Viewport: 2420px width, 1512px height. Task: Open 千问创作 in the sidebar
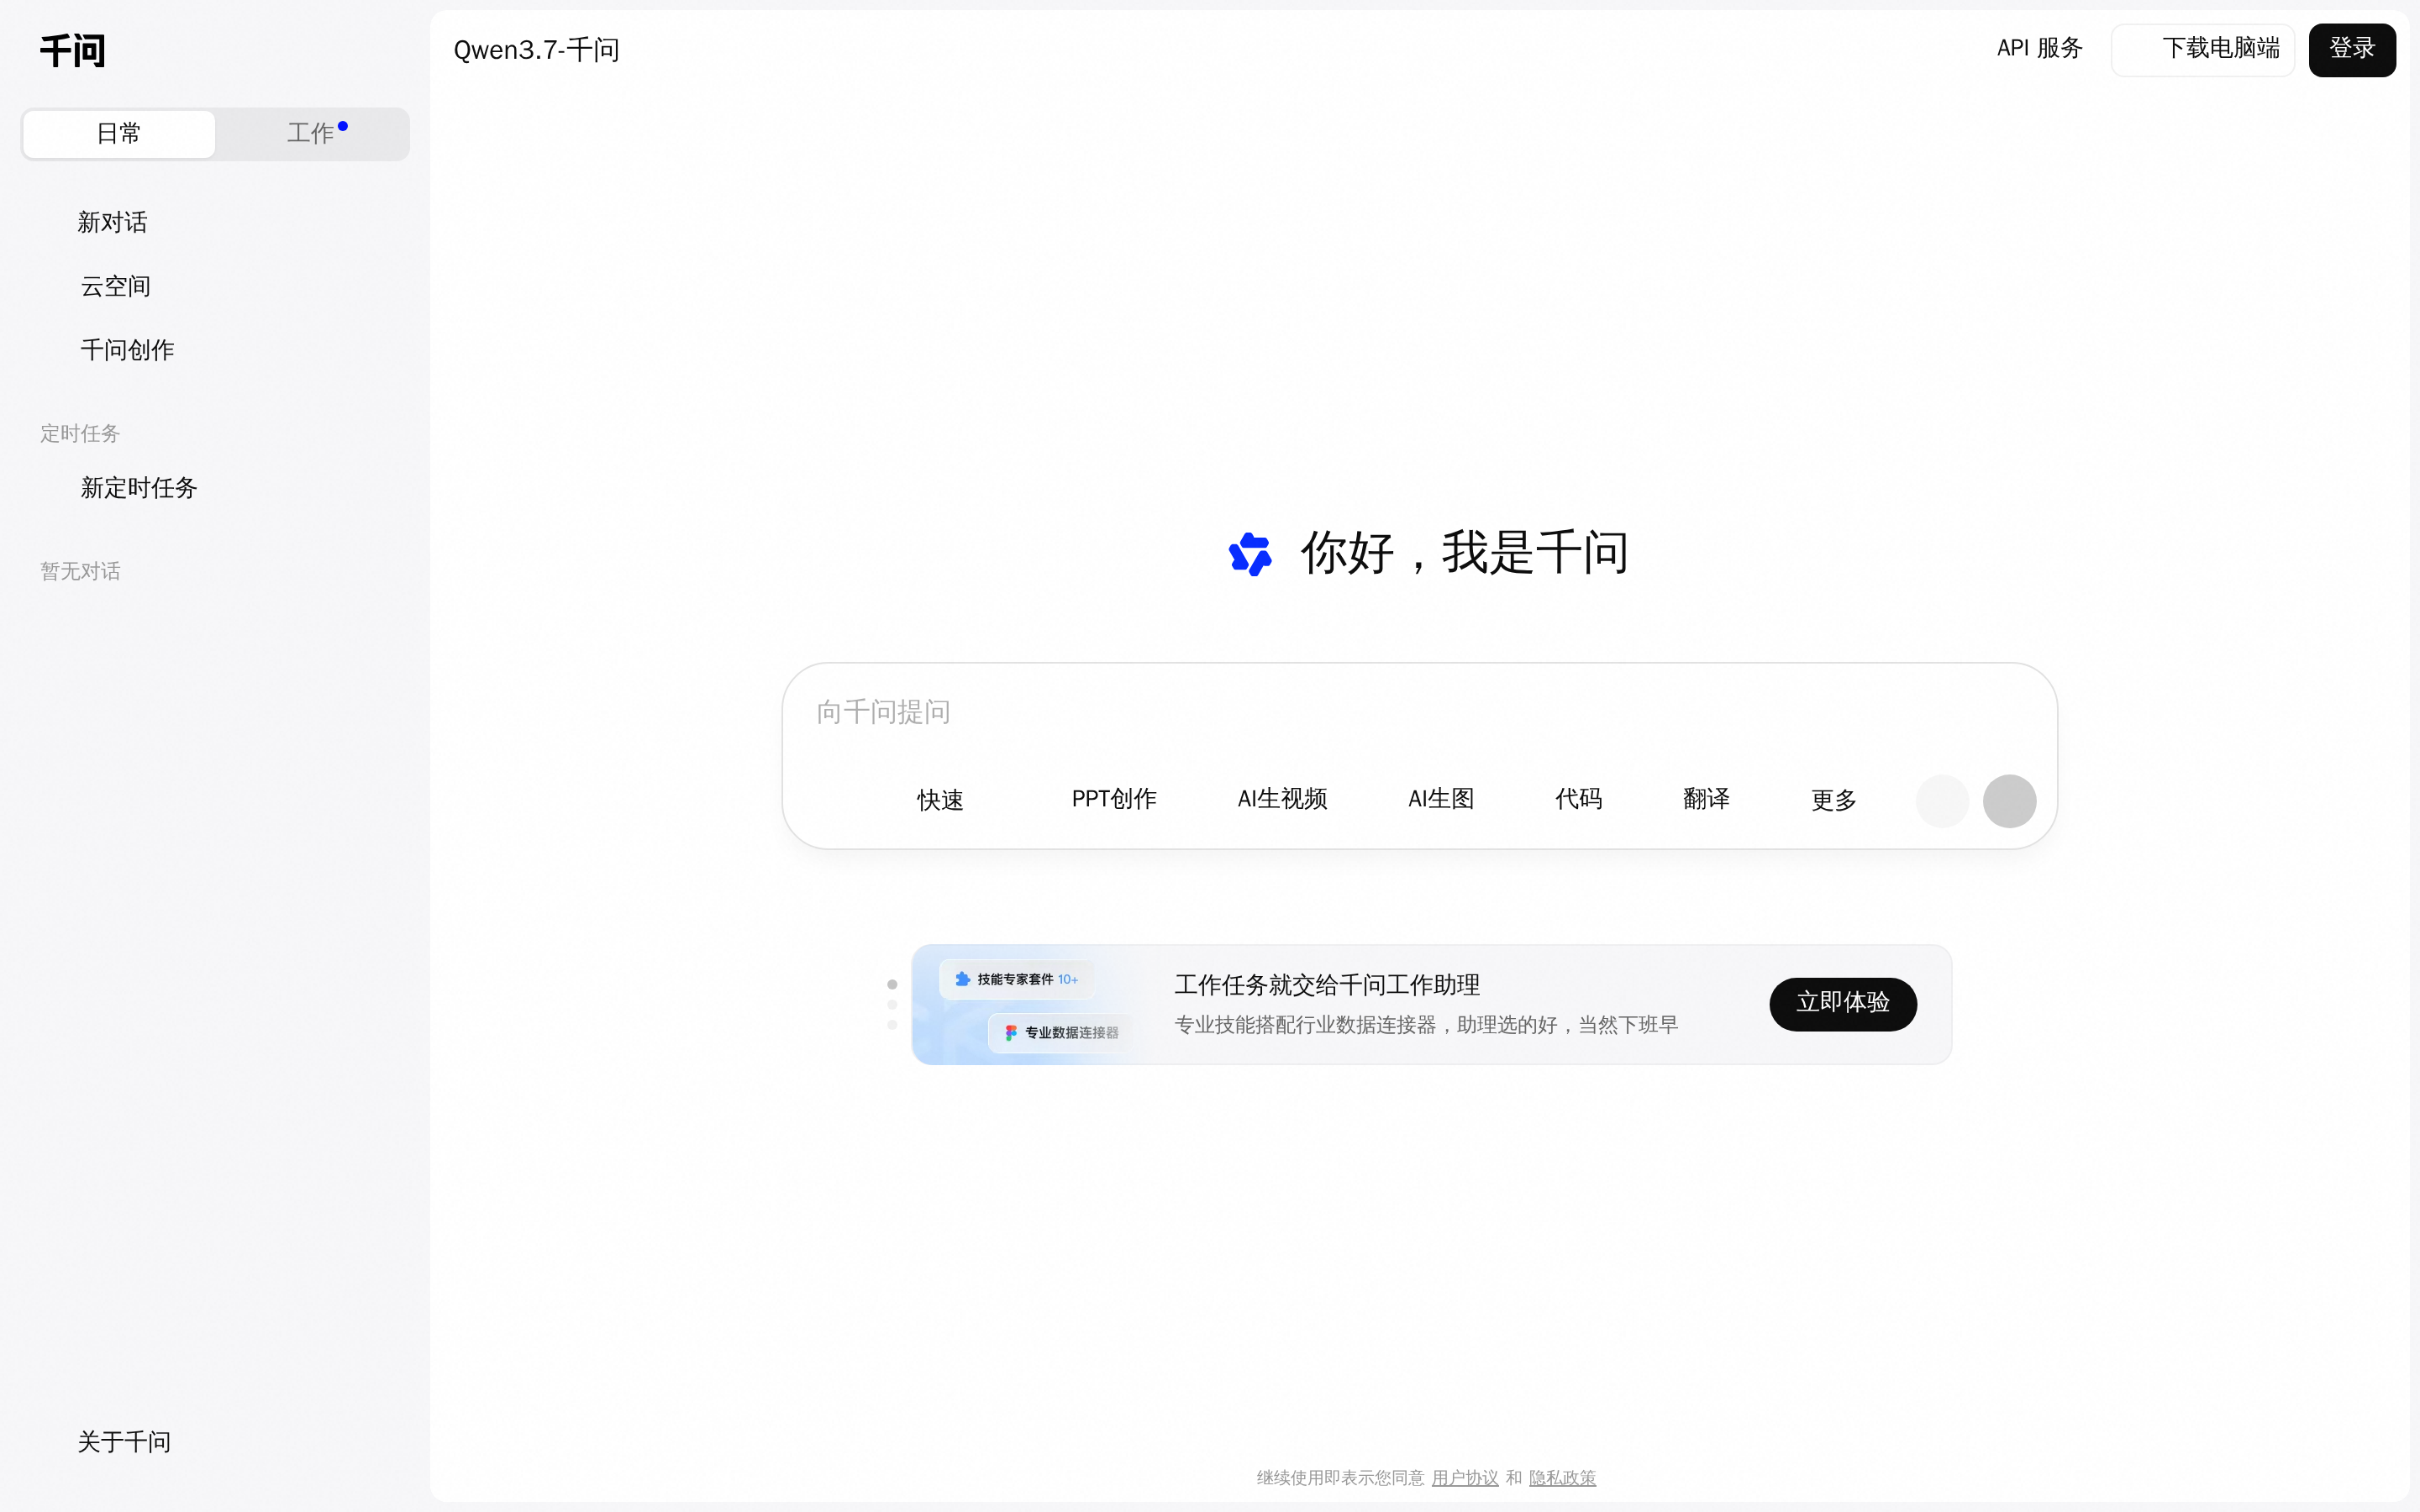(127, 350)
